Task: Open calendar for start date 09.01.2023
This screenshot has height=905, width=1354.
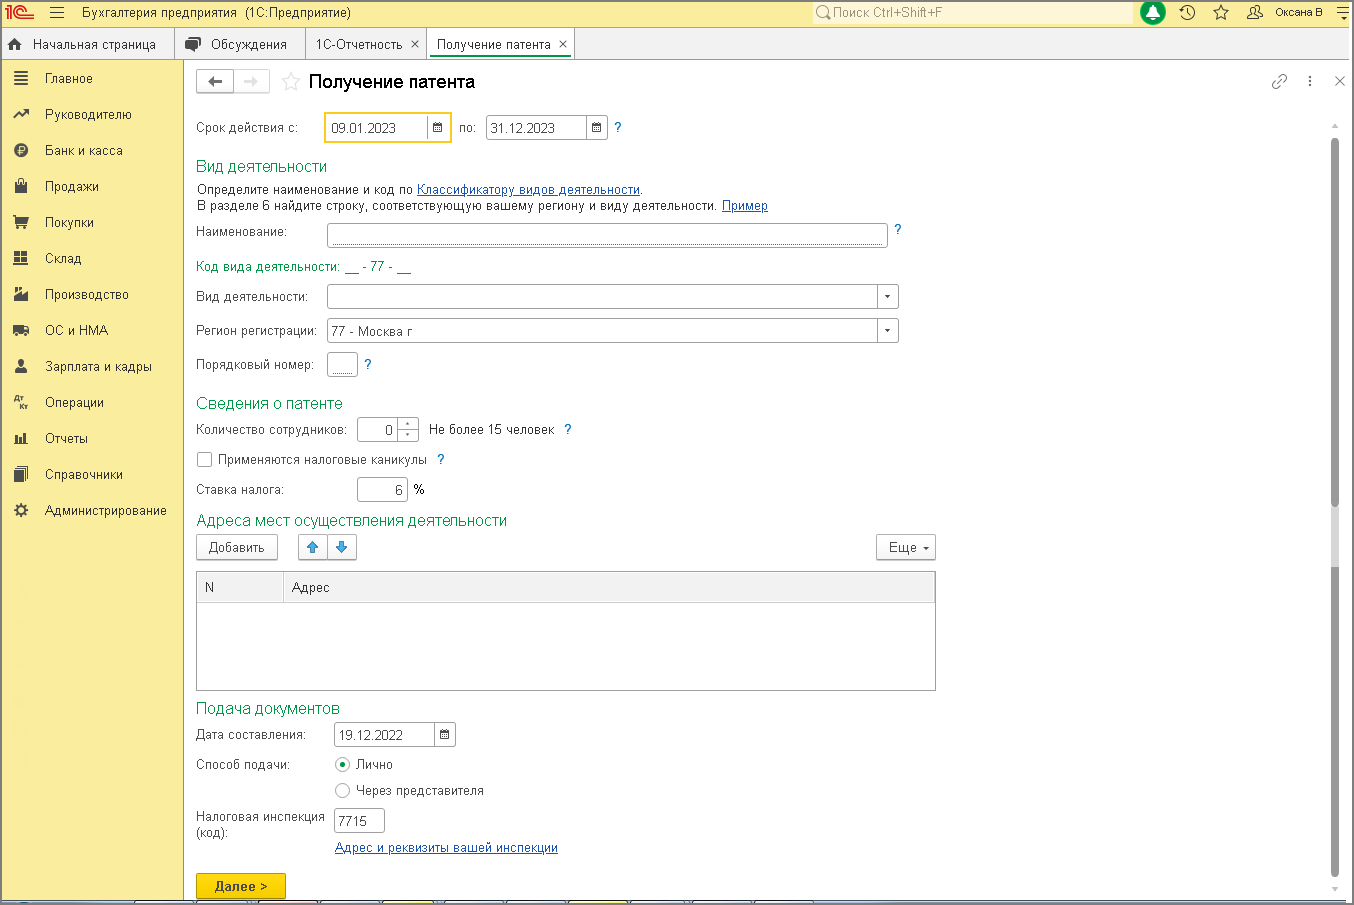Action: [438, 128]
